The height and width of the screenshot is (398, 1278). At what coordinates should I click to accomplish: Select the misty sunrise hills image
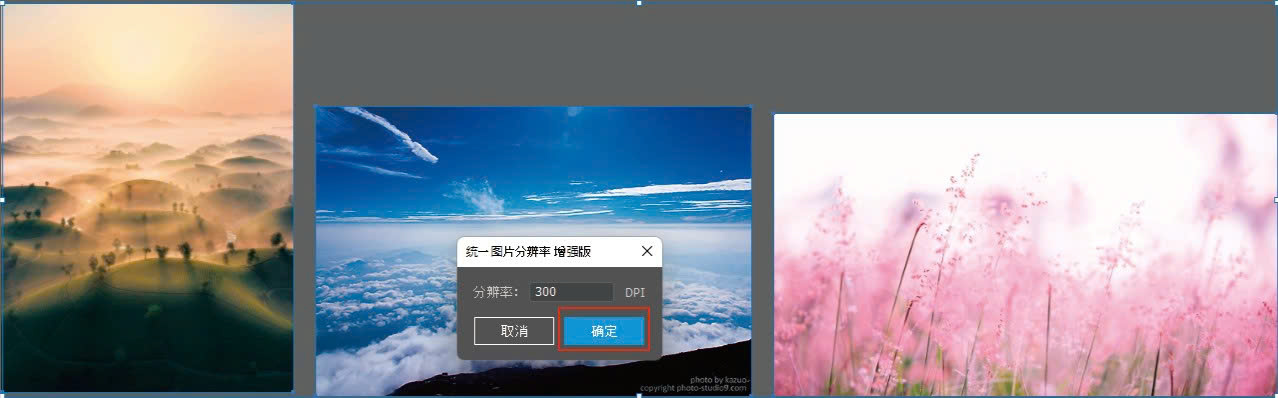[x=147, y=198]
